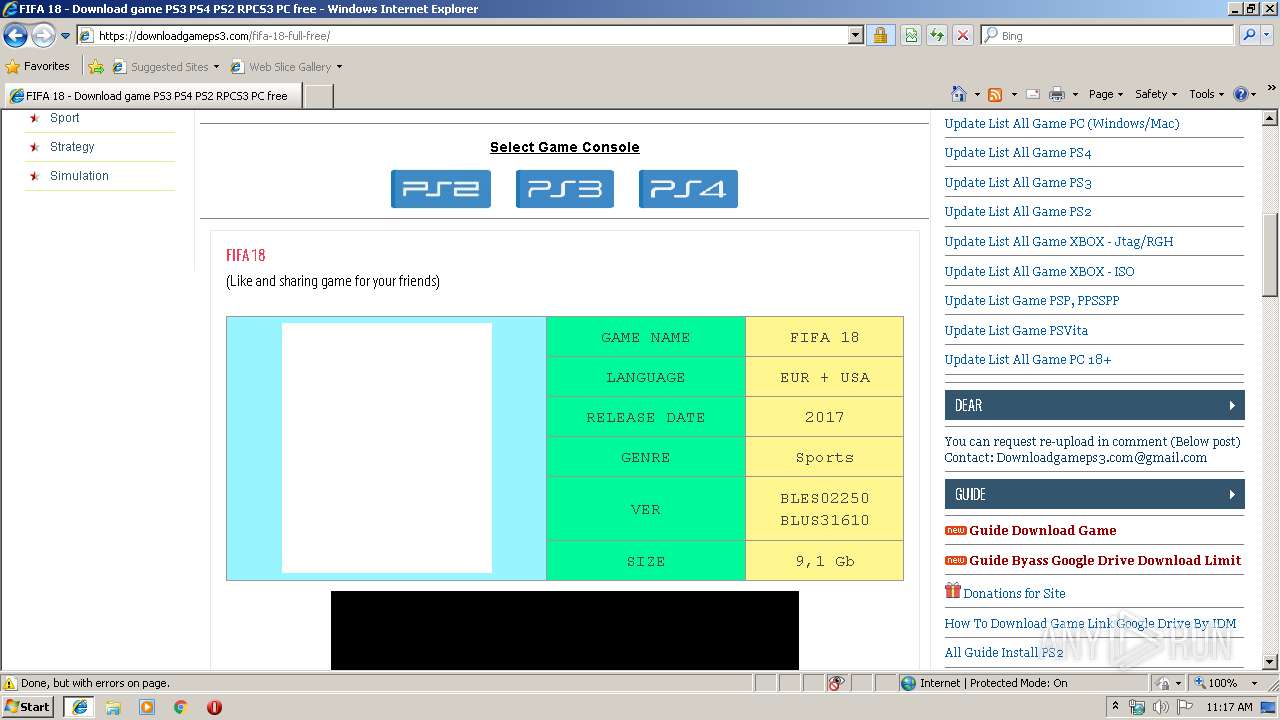Open Suggested Sites link
Image resolution: width=1280 pixels, height=720 pixels.
pos(165,67)
